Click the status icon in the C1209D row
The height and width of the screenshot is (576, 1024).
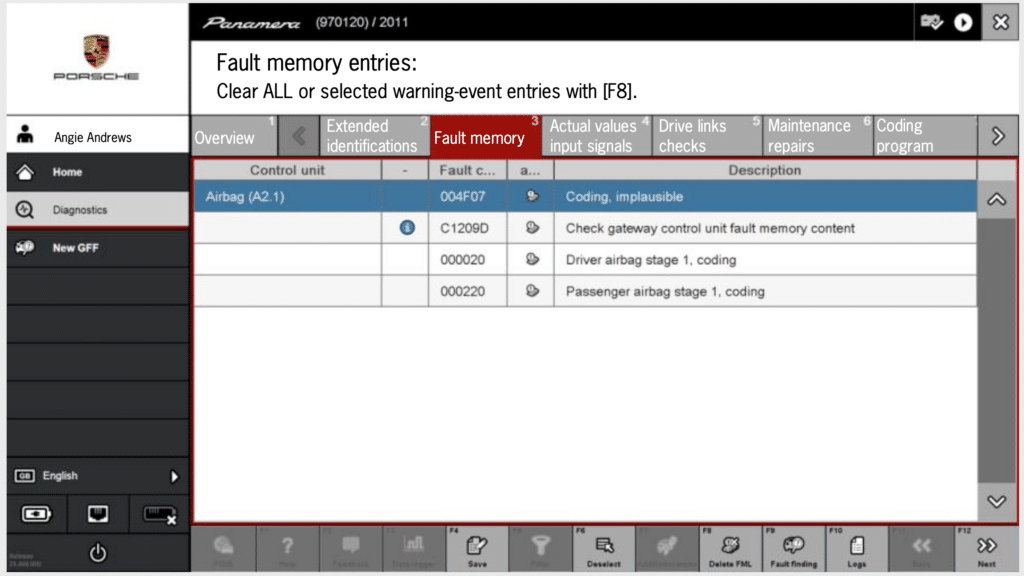point(532,227)
